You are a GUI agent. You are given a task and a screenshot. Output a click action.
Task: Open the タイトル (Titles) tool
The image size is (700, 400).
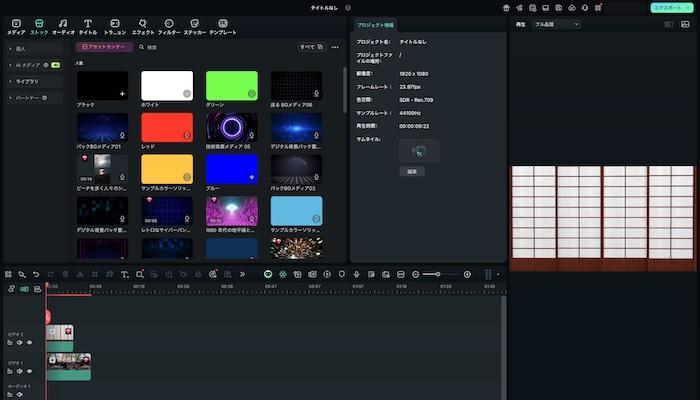tap(89, 25)
